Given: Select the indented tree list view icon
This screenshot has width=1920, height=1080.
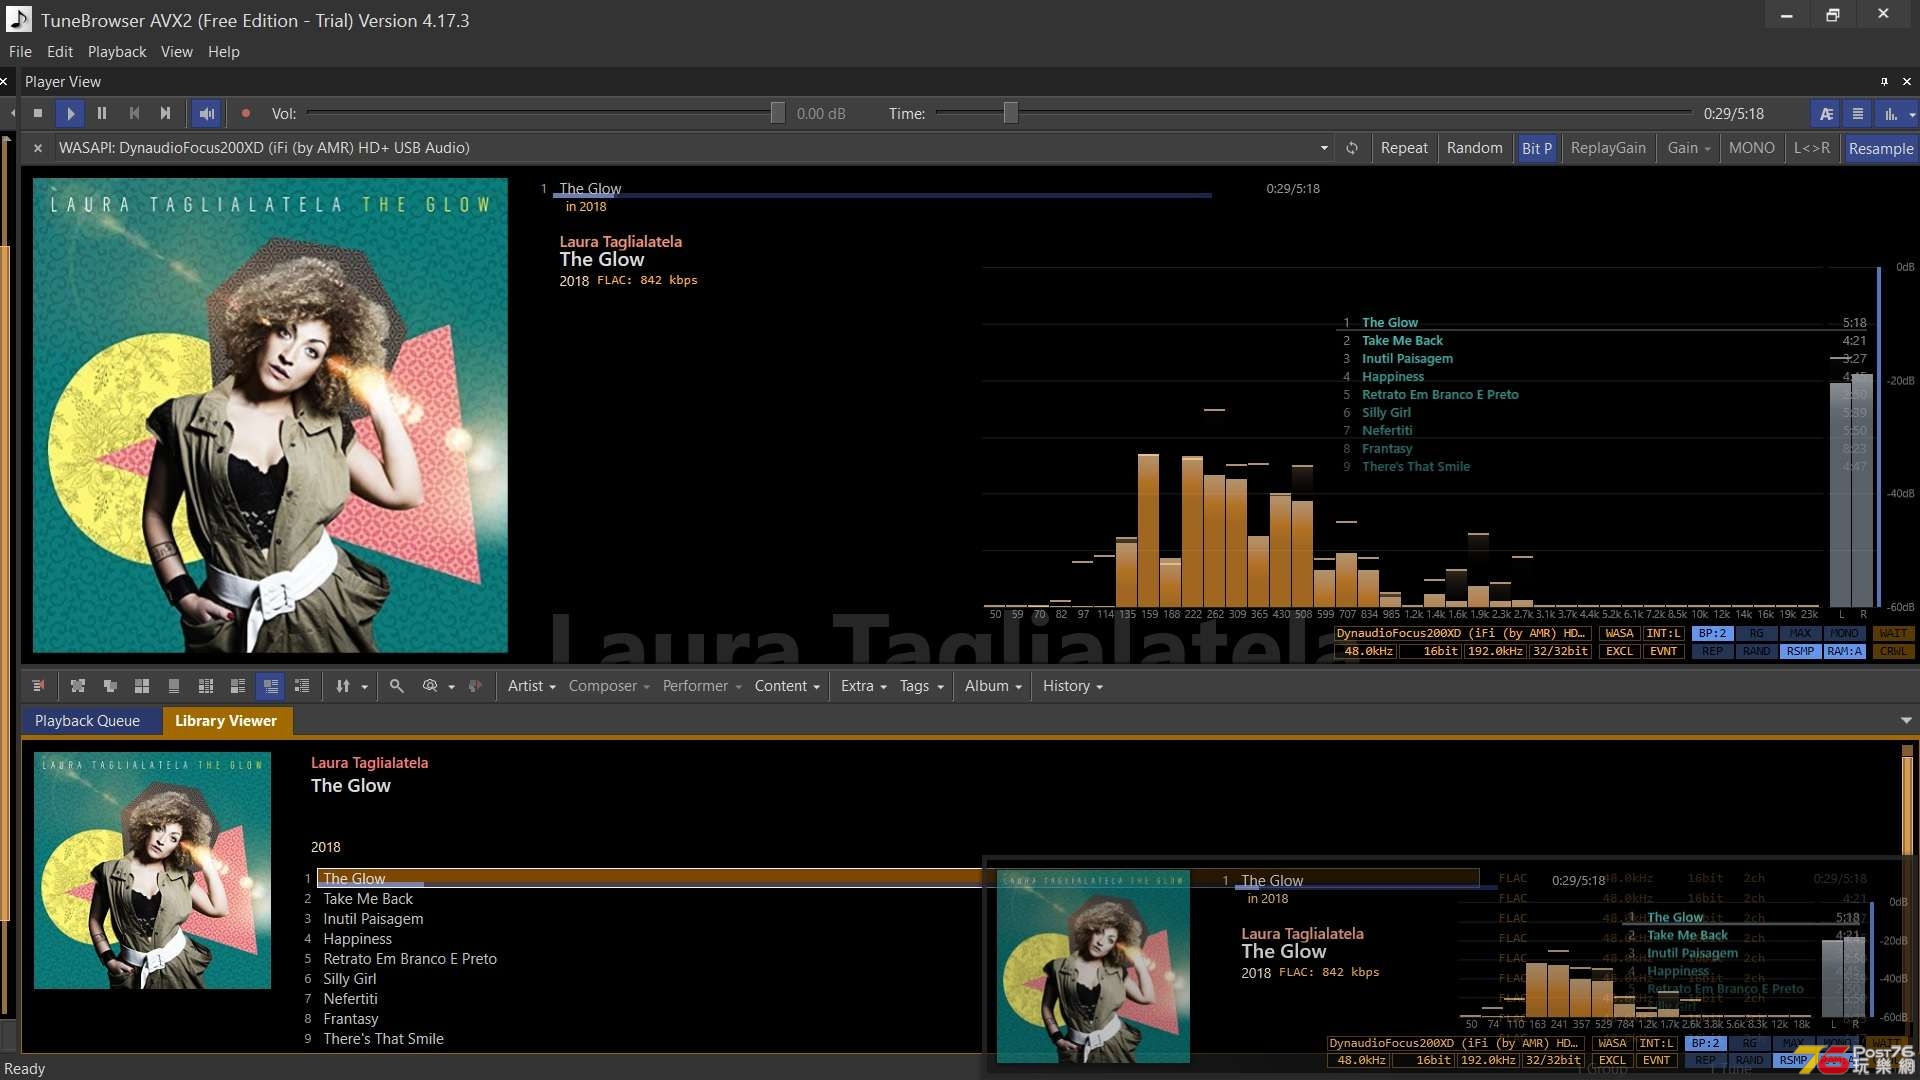Looking at the screenshot, I should pyautogui.click(x=302, y=686).
